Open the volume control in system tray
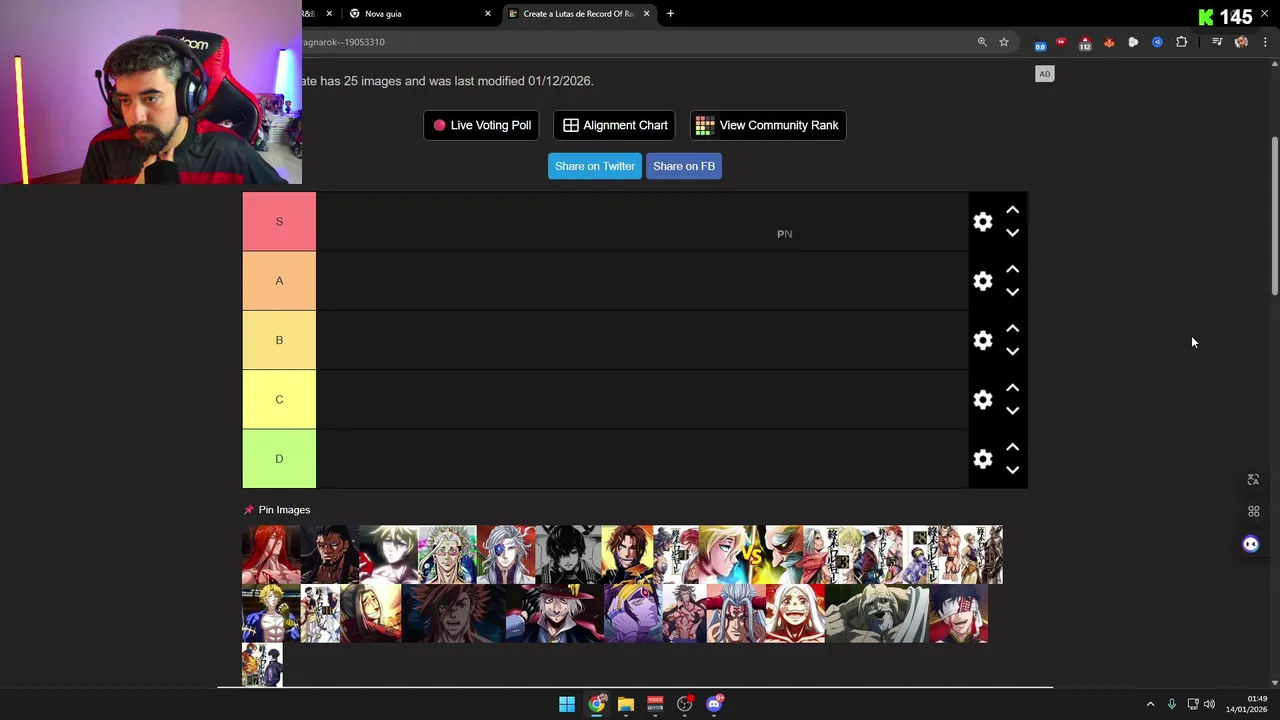The height and width of the screenshot is (720, 1280). 1209,704
